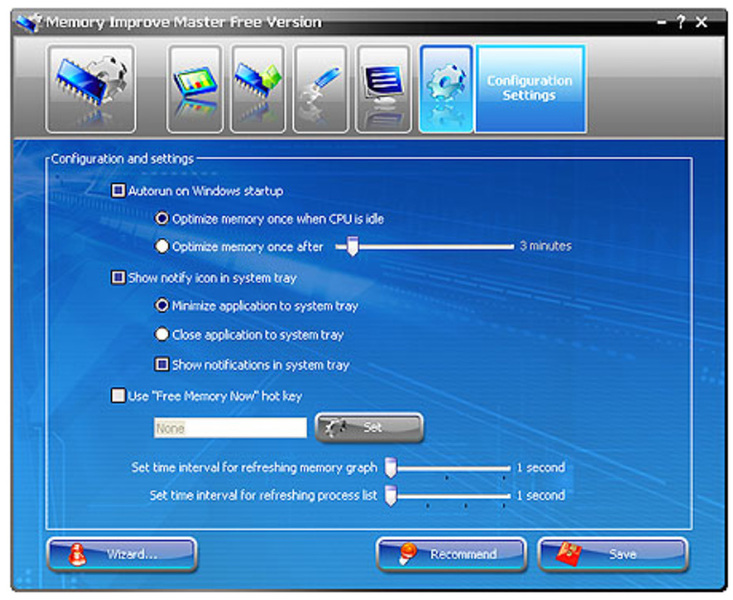The height and width of the screenshot is (600, 733).
Task: Open the memory chip with green arrow icon
Action: (x=258, y=89)
